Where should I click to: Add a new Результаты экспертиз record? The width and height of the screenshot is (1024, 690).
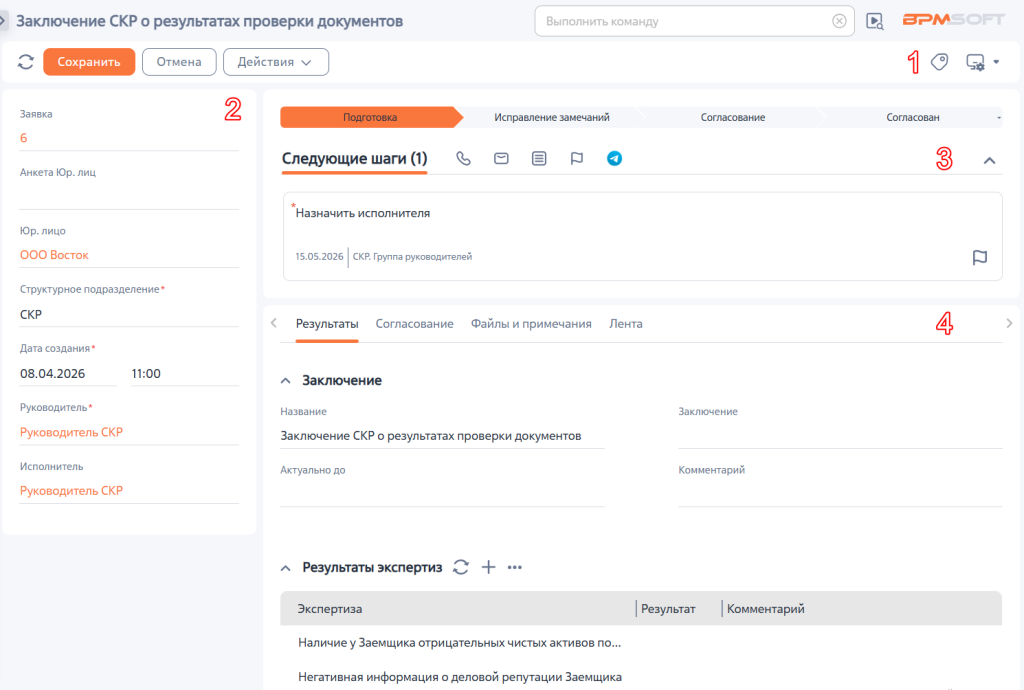pos(488,567)
